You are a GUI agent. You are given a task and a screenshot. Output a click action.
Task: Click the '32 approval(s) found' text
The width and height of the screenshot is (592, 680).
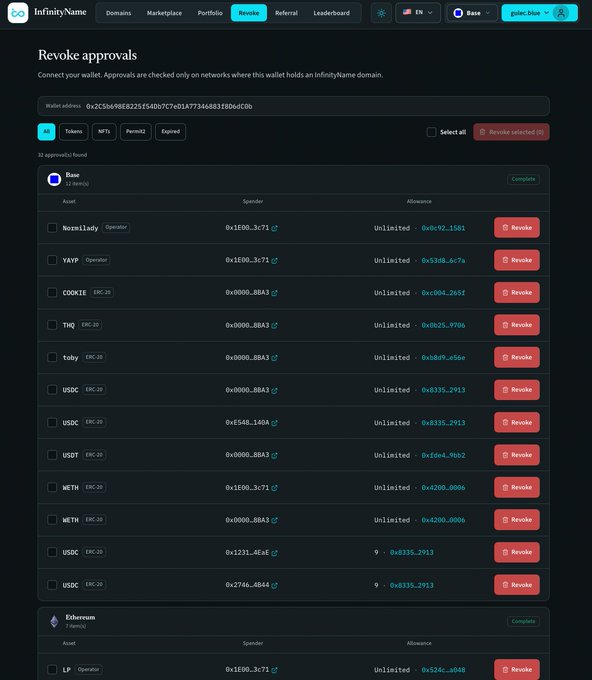[x=62, y=155]
